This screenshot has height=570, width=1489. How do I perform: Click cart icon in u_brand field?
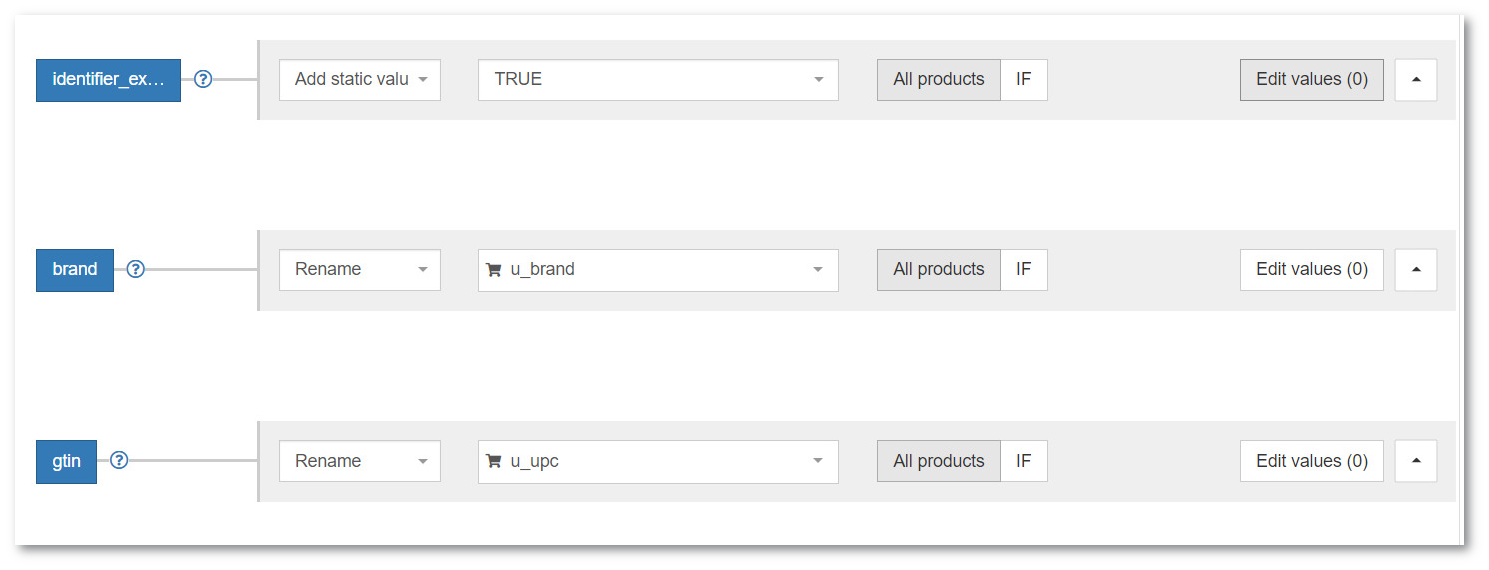(493, 270)
